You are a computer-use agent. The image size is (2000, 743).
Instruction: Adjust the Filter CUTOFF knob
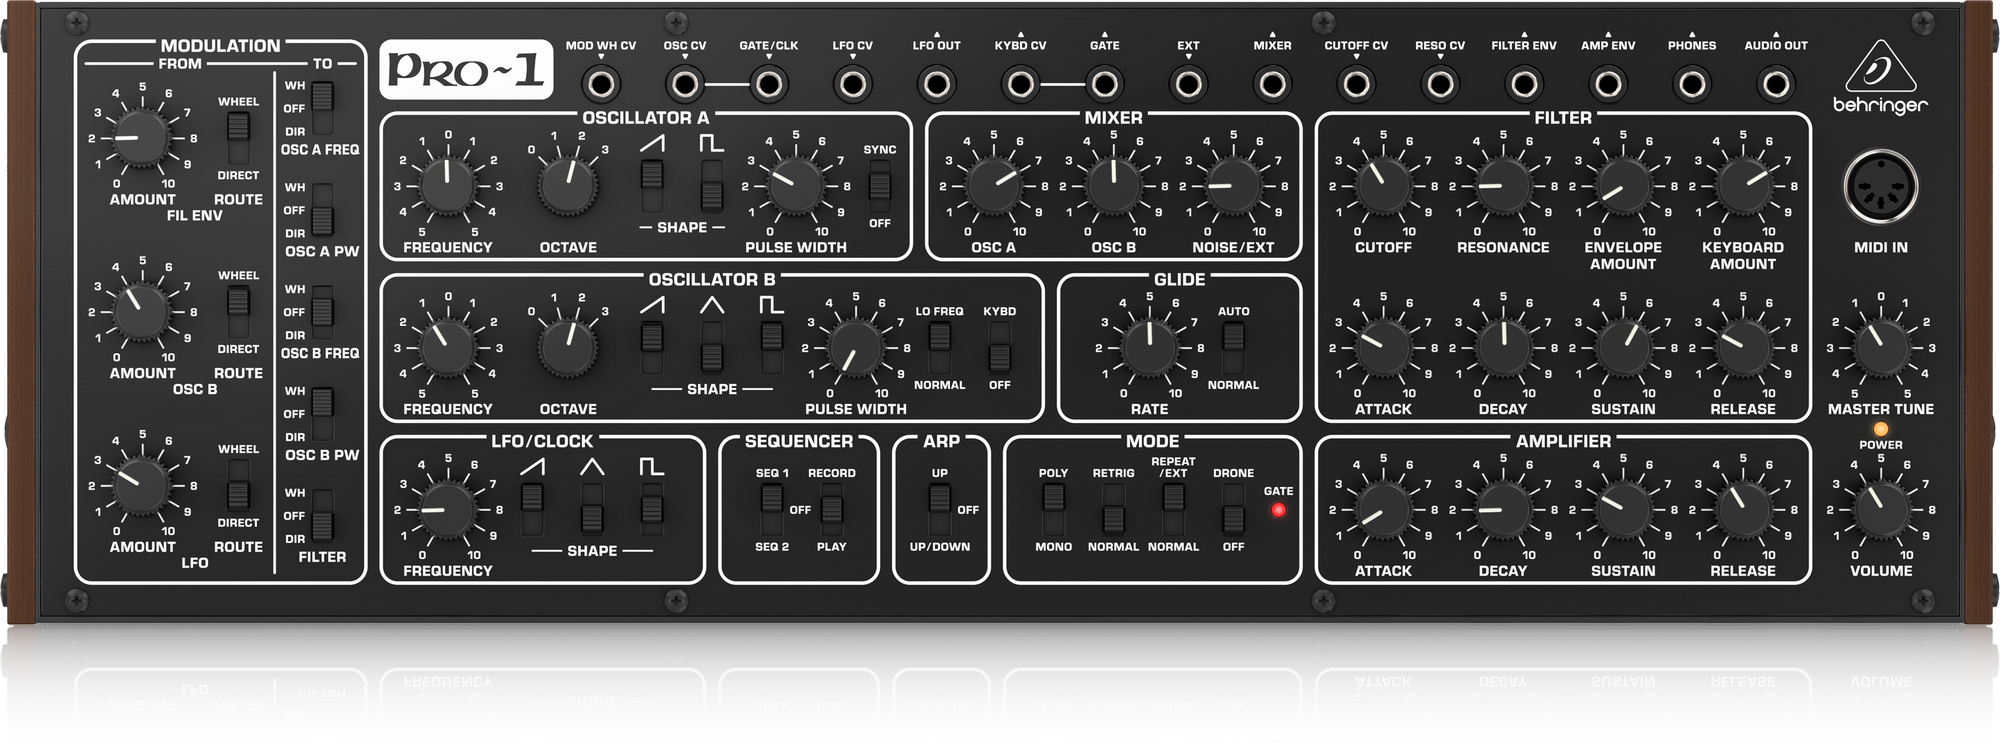[x=1383, y=186]
